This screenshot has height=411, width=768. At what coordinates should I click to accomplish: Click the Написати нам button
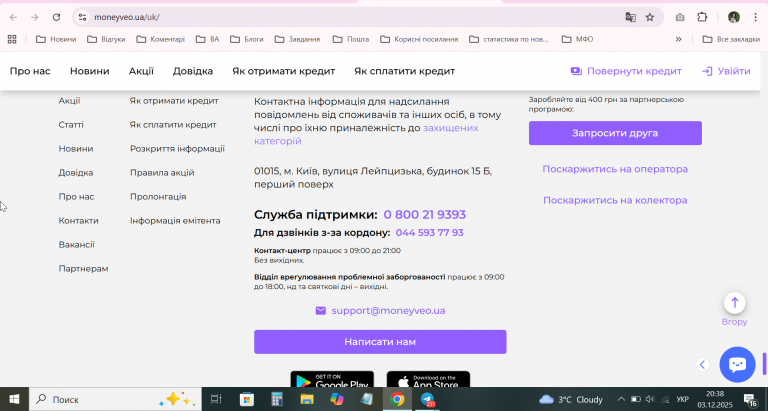380,342
